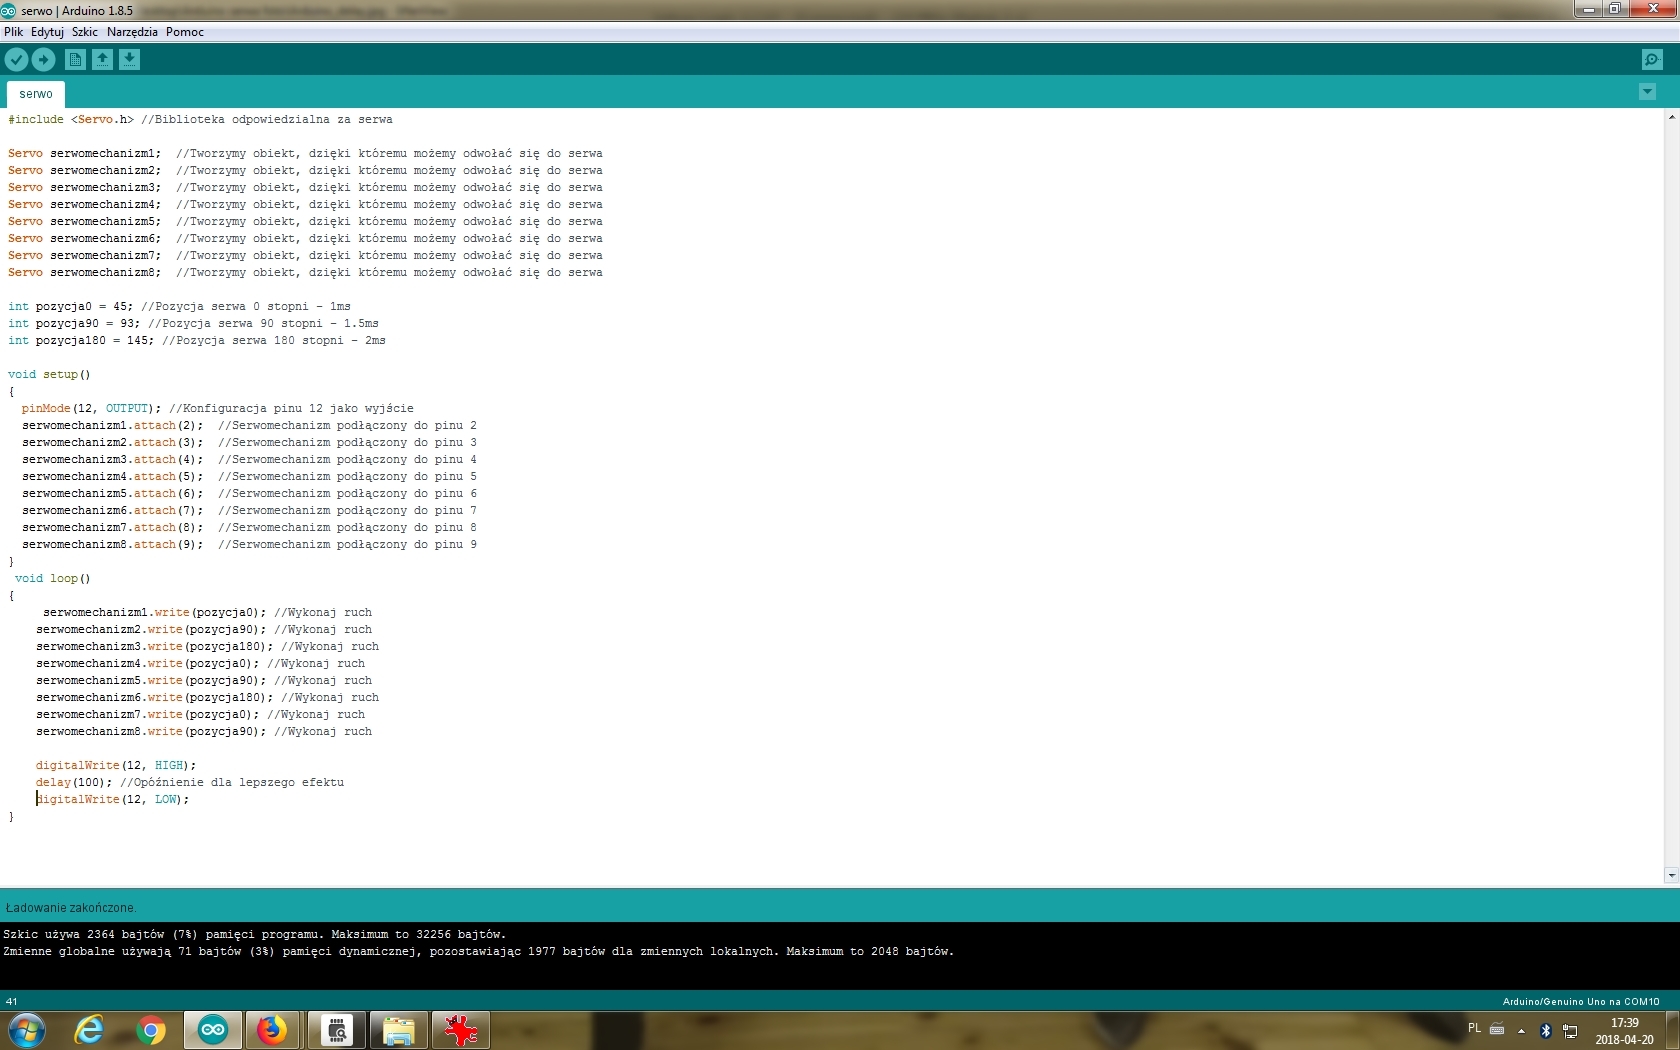Show hidden system tray icons

pos(1521,1030)
